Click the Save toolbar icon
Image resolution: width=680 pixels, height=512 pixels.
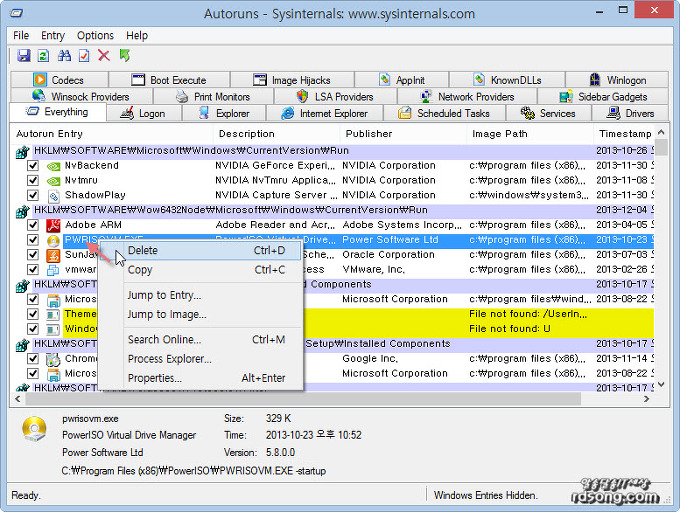(x=23, y=56)
